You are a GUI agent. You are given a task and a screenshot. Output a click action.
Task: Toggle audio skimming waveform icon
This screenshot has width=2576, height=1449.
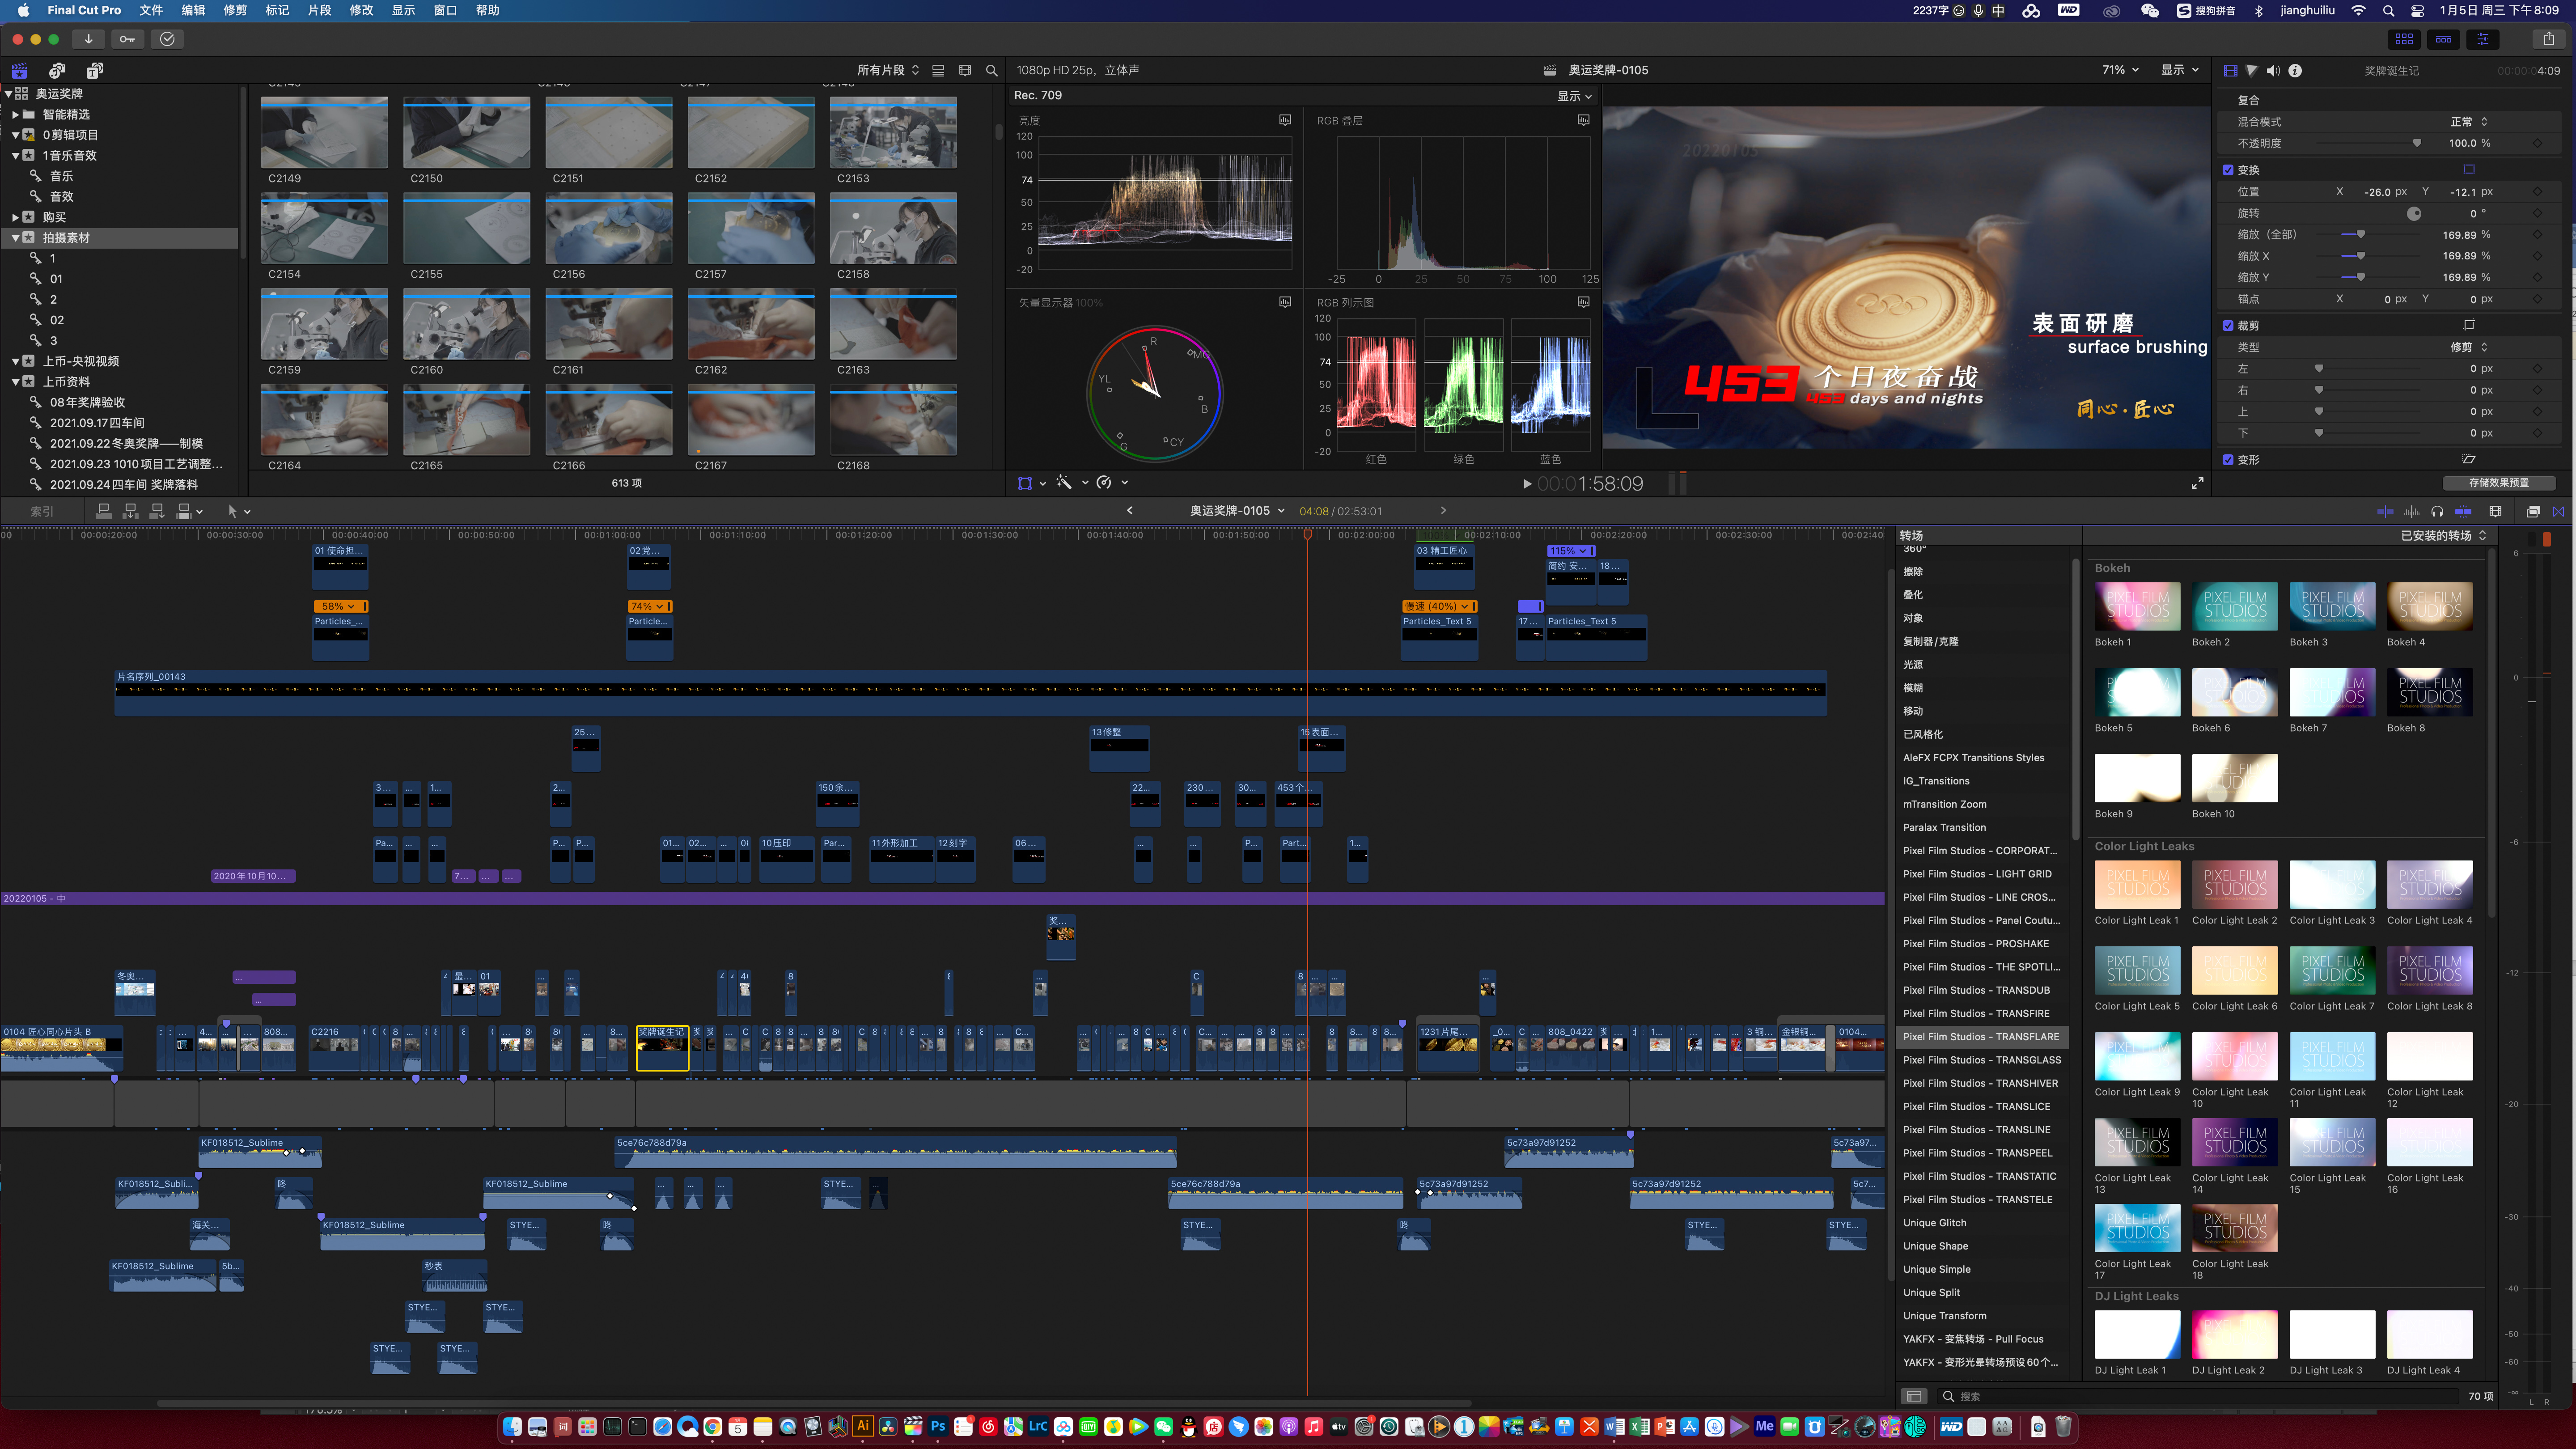[x=2412, y=511]
